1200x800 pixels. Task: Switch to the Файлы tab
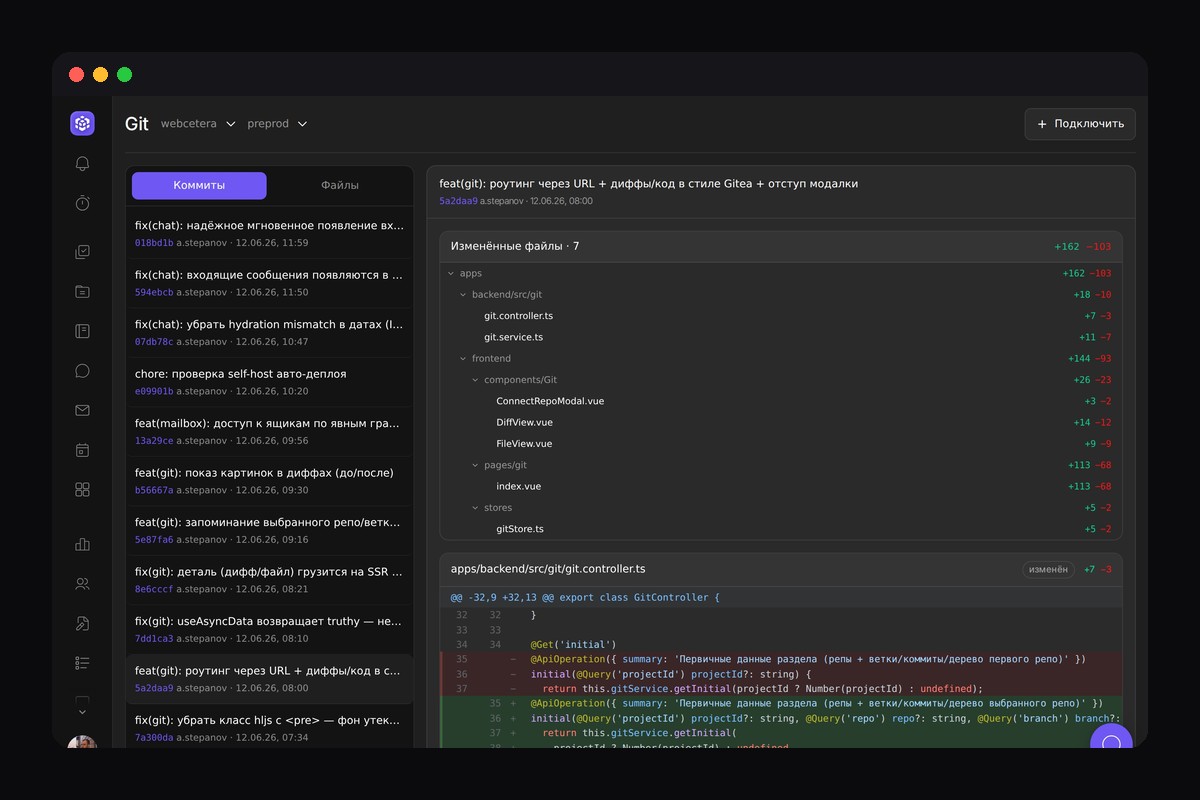coord(340,185)
